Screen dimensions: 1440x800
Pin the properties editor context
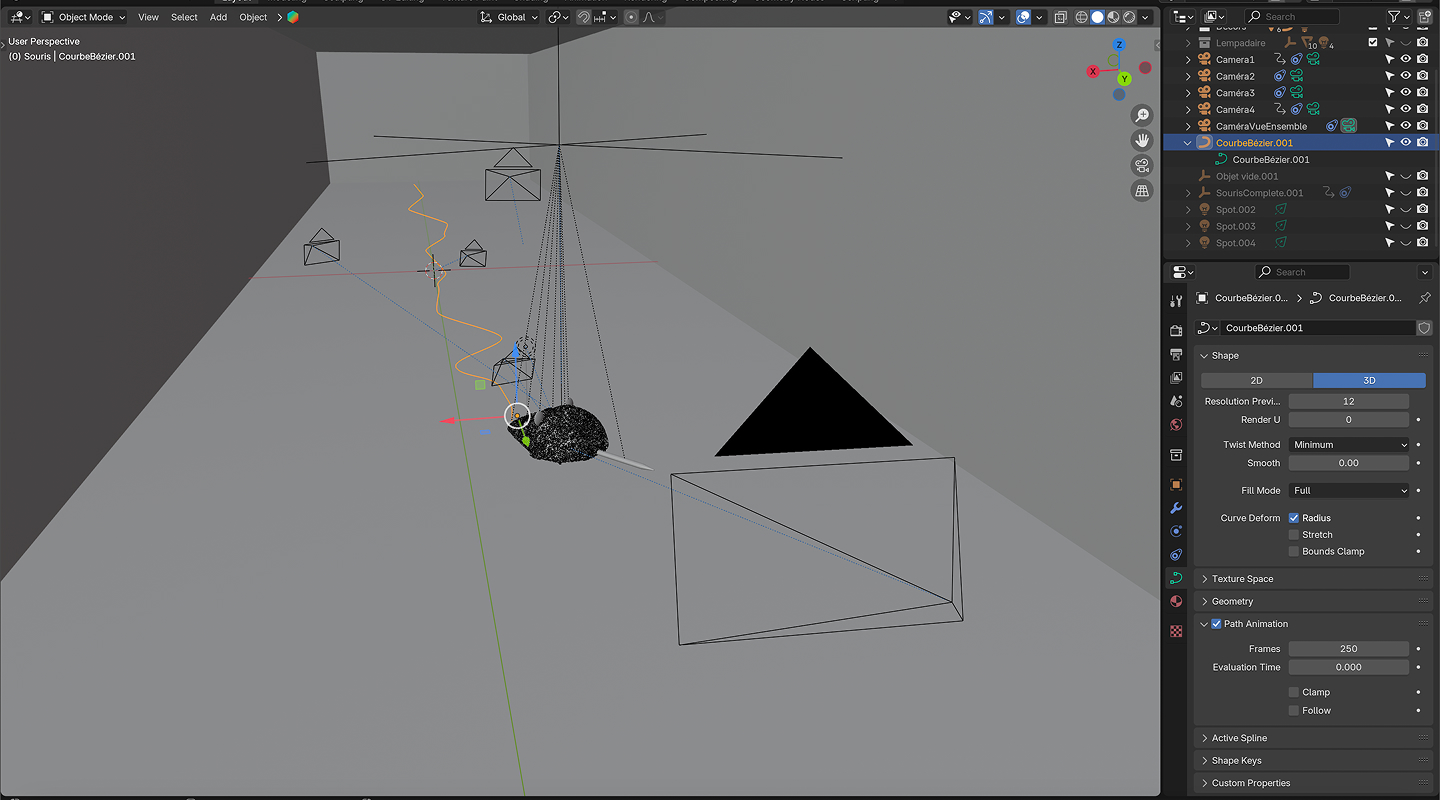click(x=1424, y=298)
